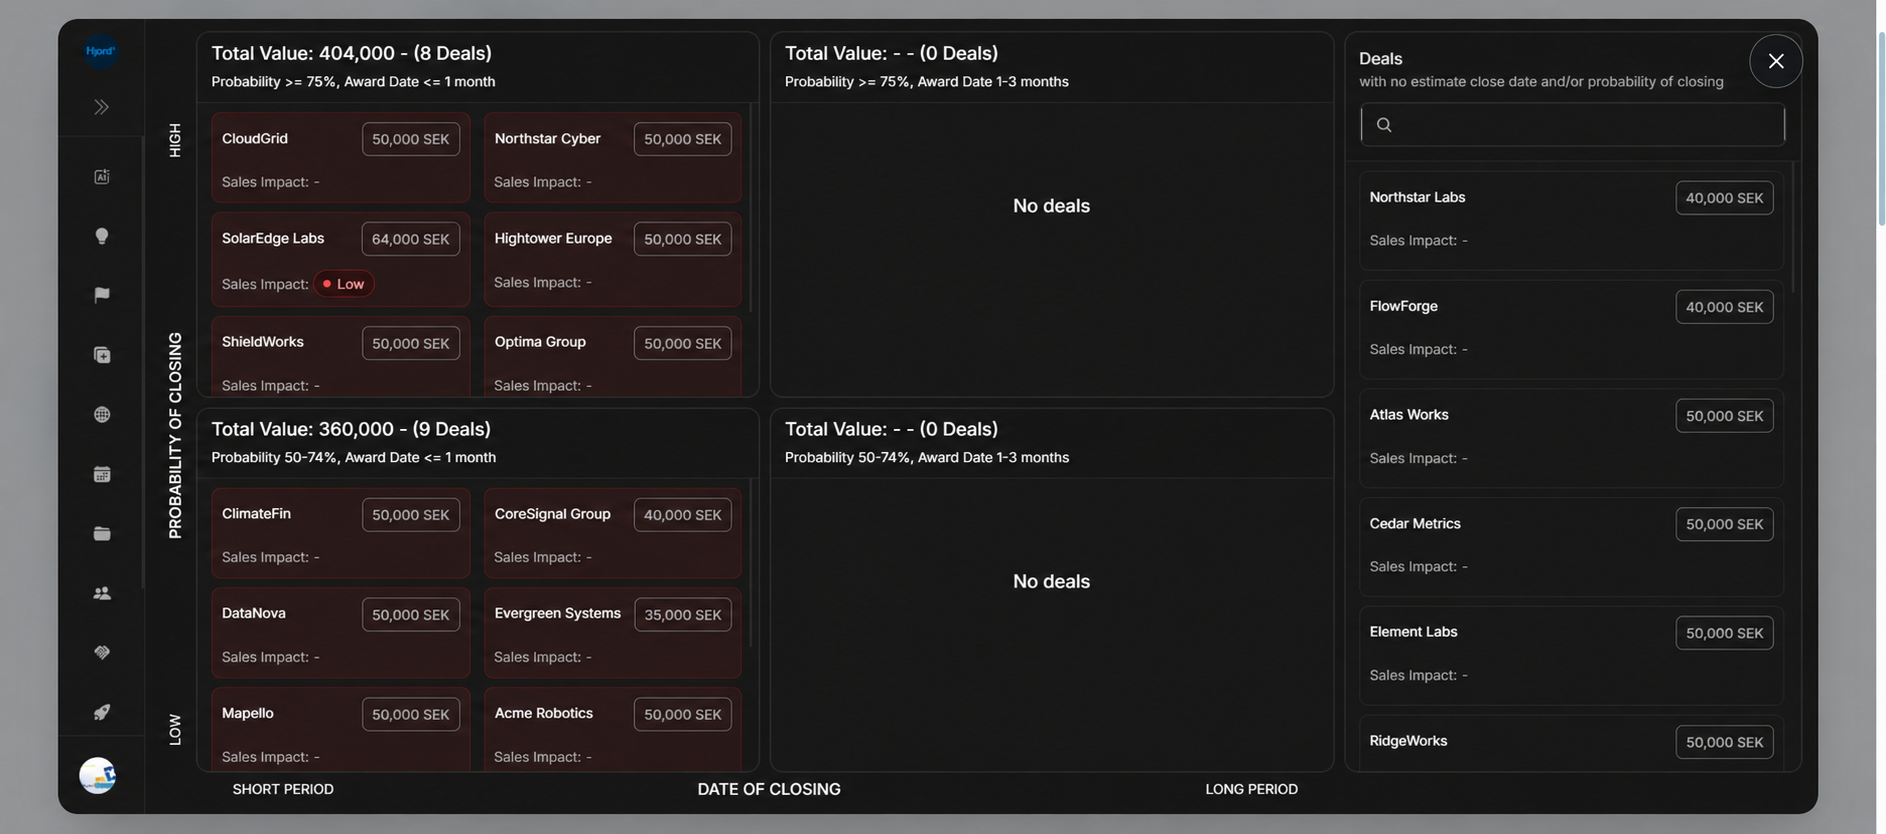Viewport: 1886px width, 834px height.
Task: Select the CoreSignal Group deal card
Action: [x=613, y=533]
